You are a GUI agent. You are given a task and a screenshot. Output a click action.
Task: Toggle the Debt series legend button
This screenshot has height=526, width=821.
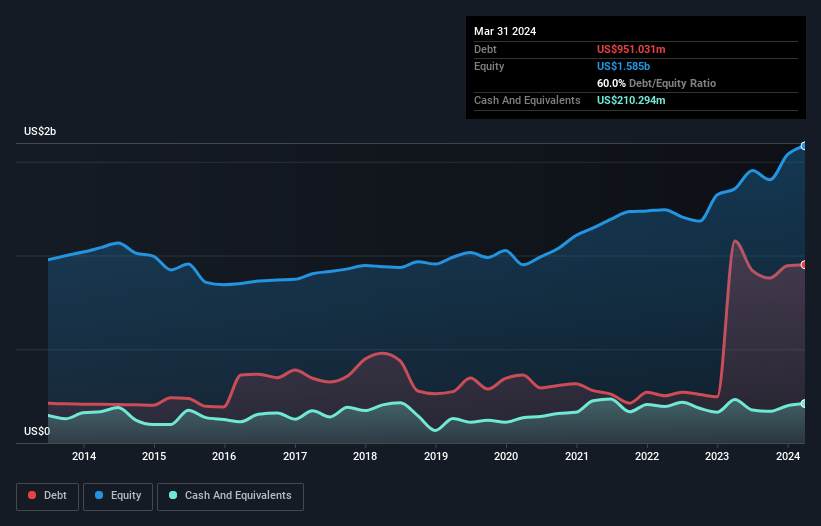pyautogui.click(x=48, y=496)
